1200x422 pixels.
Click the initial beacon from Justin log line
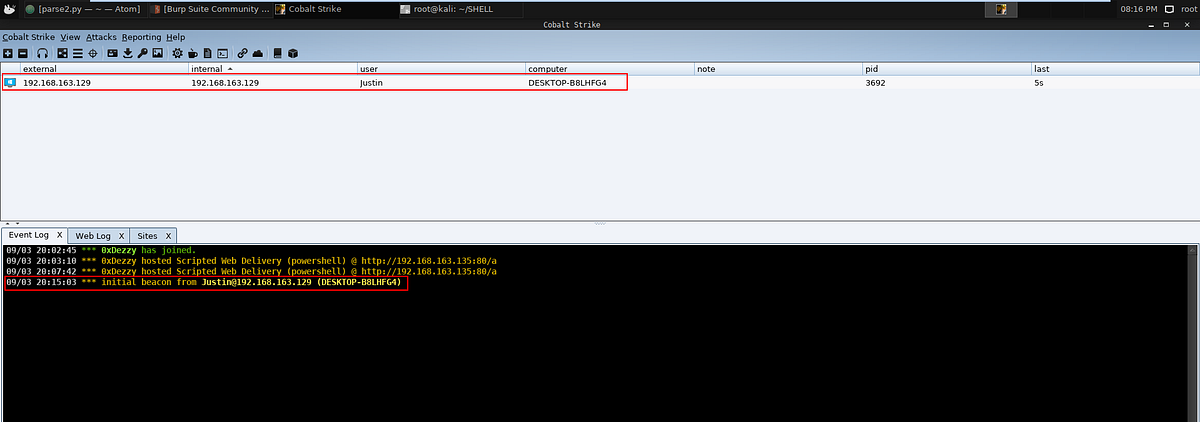pos(203,283)
